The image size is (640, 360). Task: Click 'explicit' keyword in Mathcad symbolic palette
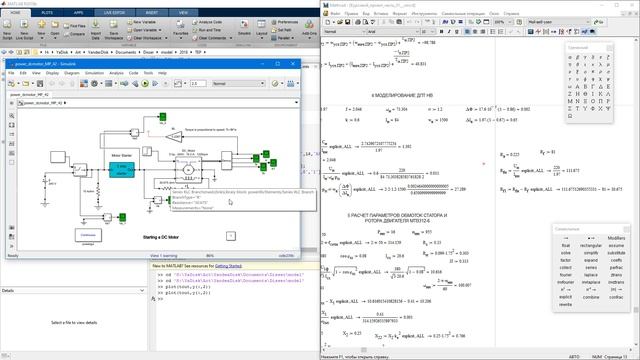click(566, 297)
